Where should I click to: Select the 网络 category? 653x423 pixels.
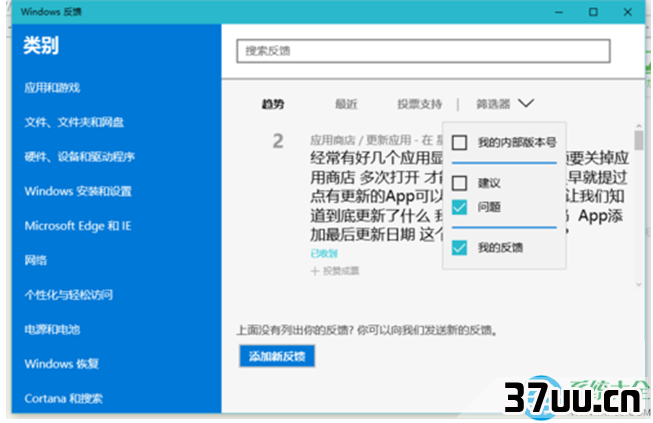[35, 261]
